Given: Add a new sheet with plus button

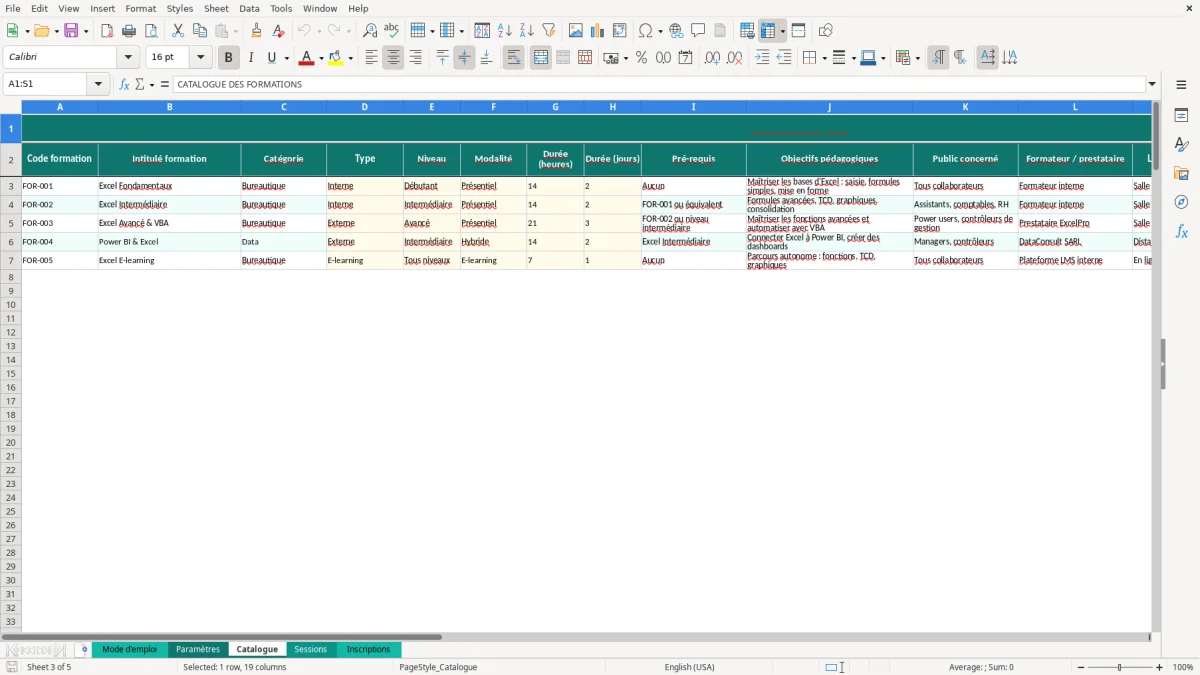Looking at the screenshot, I should coord(84,649).
